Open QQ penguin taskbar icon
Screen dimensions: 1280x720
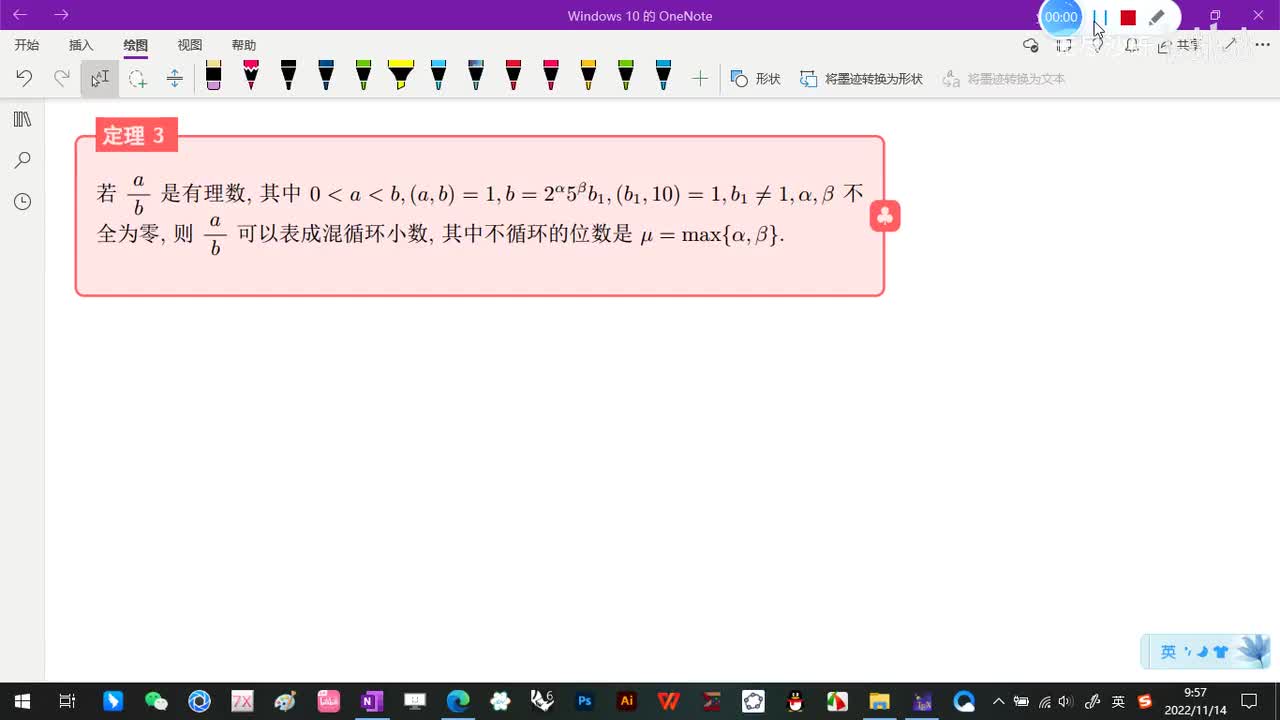click(x=795, y=701)
